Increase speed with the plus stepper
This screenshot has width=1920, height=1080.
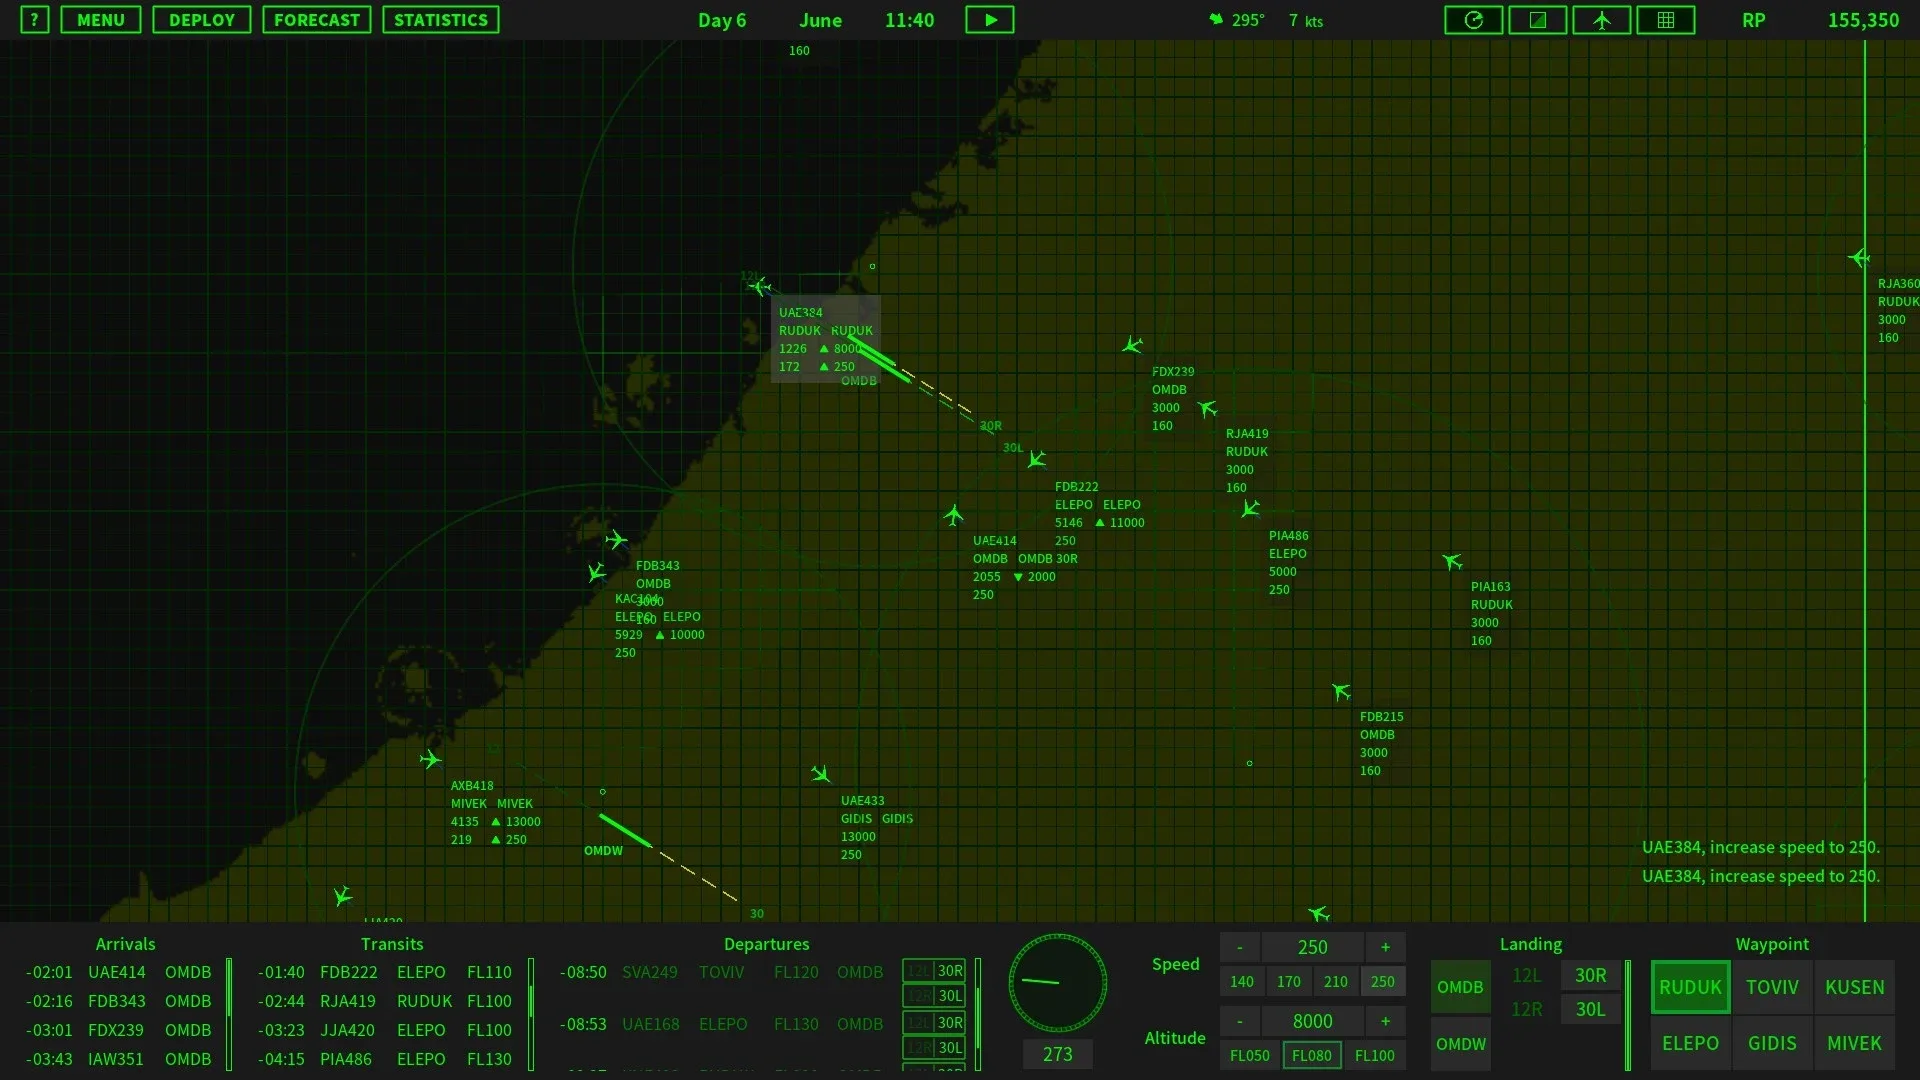pos(1385,947)
